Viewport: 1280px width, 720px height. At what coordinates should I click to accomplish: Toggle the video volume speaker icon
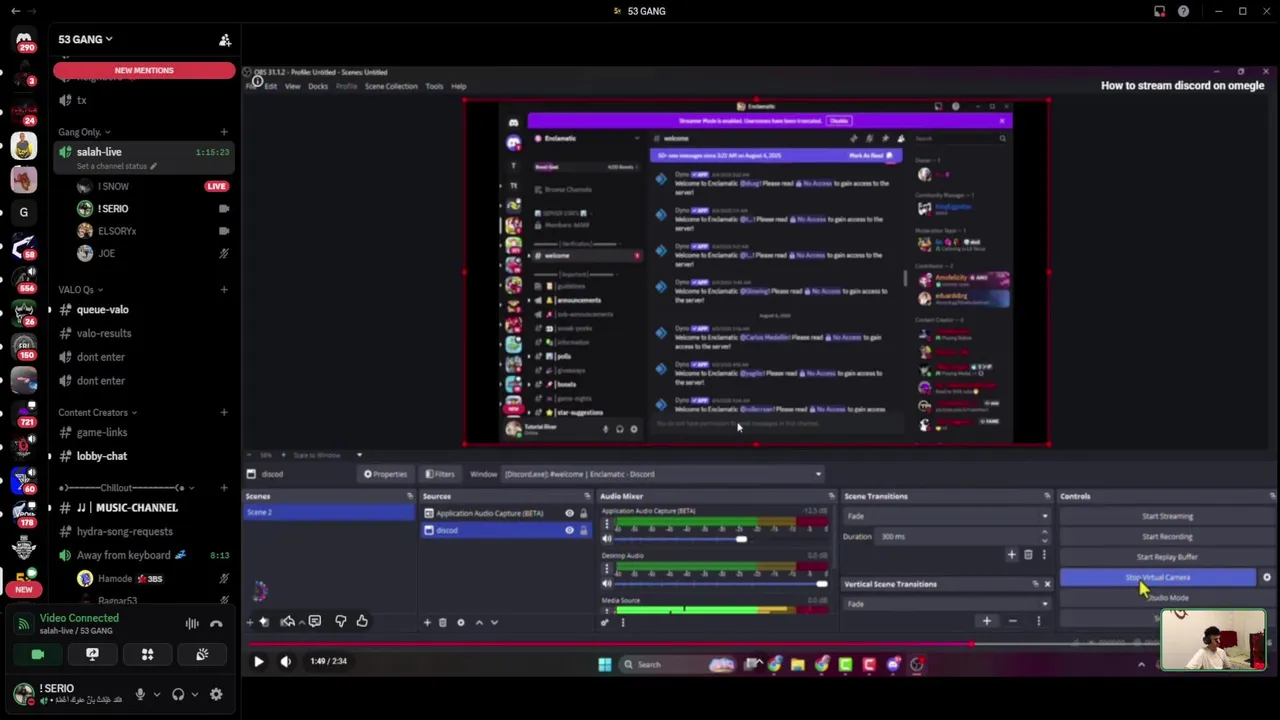286,661
